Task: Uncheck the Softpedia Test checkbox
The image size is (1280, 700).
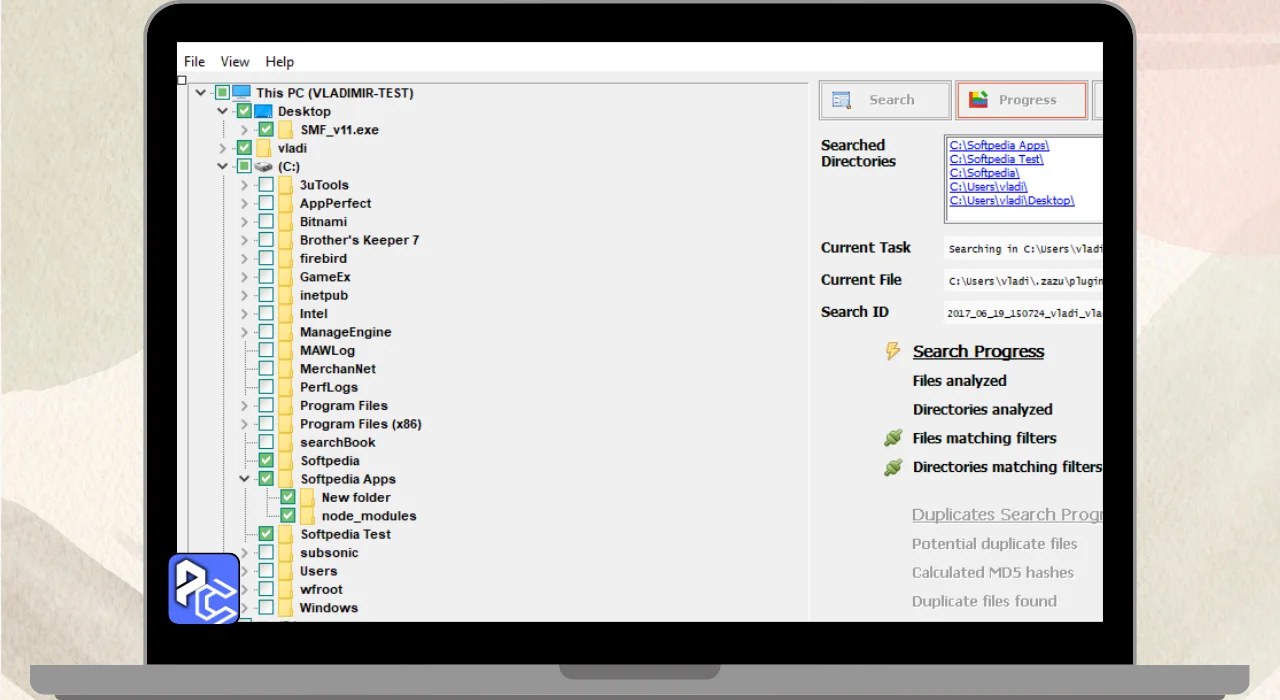Action: click(266, 534)
